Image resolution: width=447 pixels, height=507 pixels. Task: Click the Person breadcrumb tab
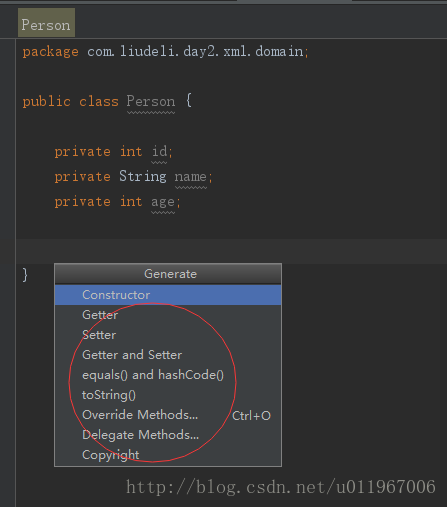click(46, 23)
